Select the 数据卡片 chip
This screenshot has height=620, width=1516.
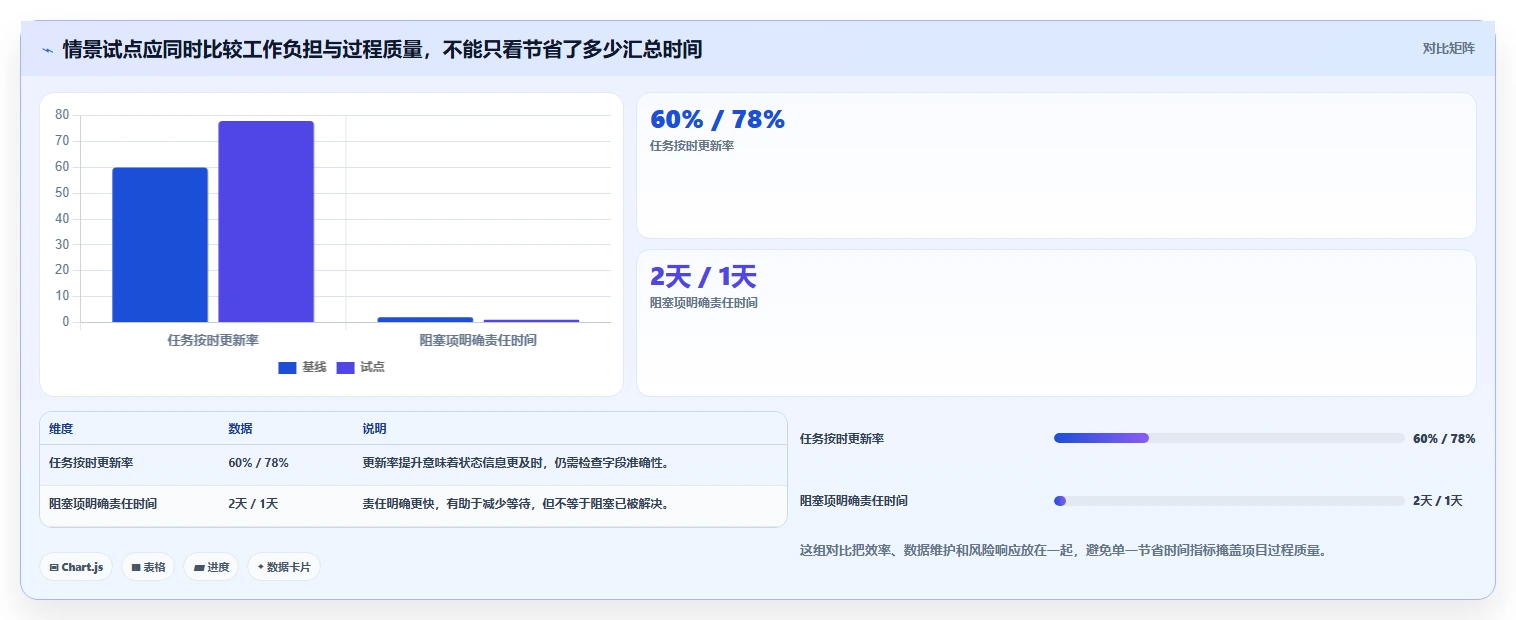tap(284, 567)
